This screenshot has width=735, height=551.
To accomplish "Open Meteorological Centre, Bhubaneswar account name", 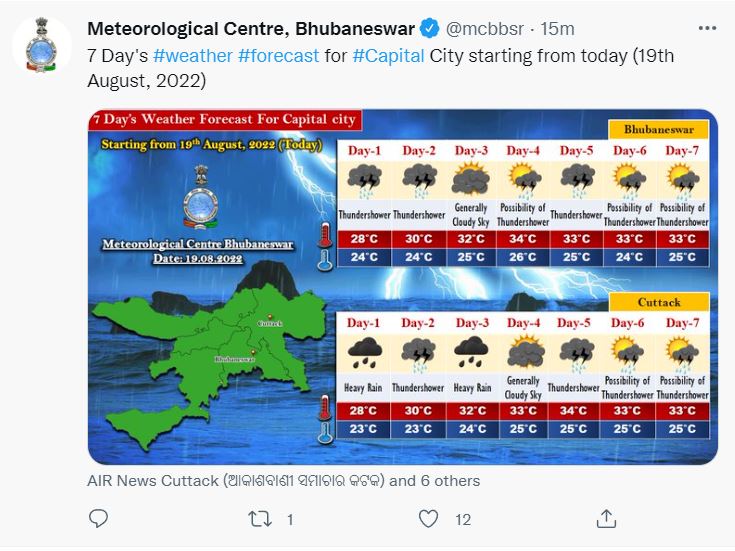I will [251, 29].
